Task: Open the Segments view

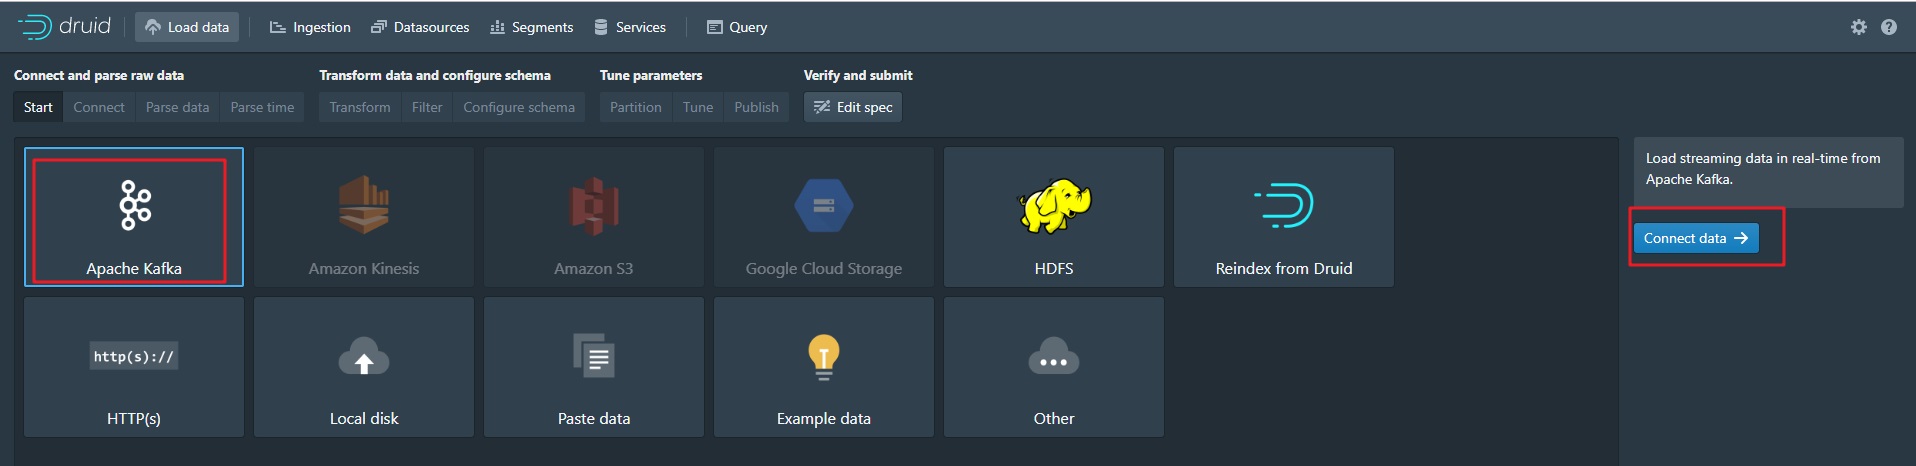Action: coord(532,27)
